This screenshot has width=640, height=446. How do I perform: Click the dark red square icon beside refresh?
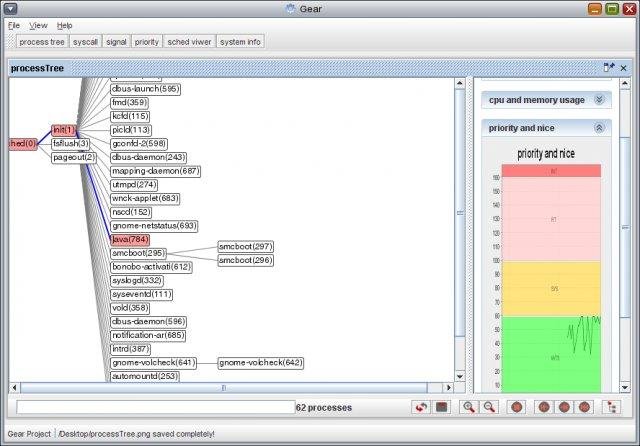click(x=442, y=407)
